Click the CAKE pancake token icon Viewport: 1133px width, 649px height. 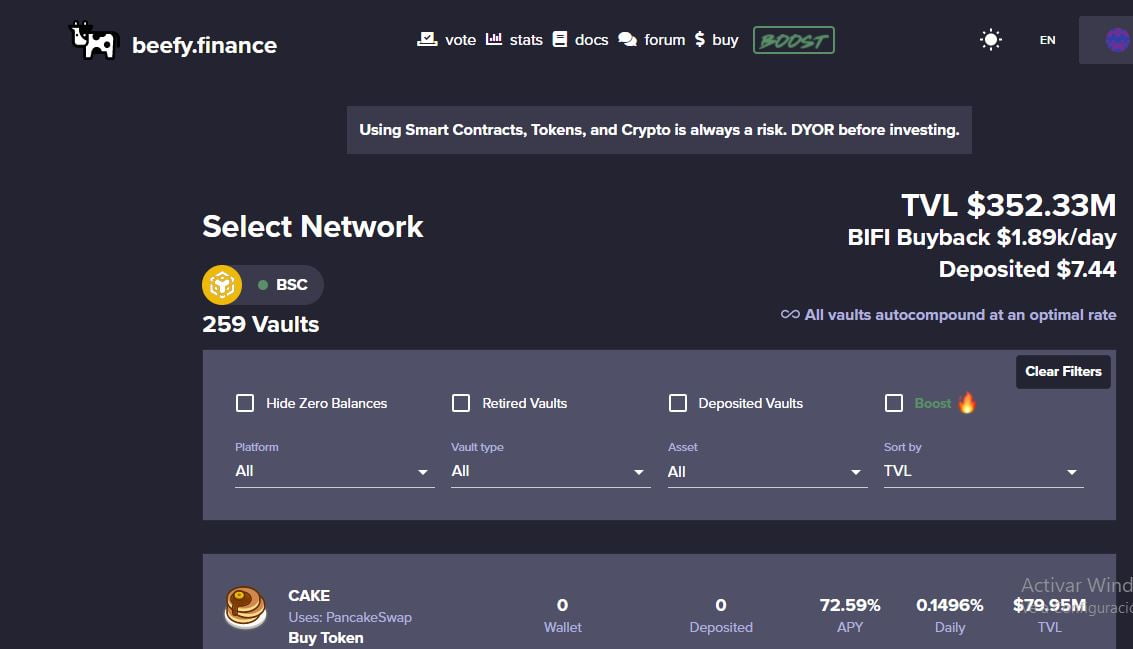pyautogui.click(x=245, y=607)
